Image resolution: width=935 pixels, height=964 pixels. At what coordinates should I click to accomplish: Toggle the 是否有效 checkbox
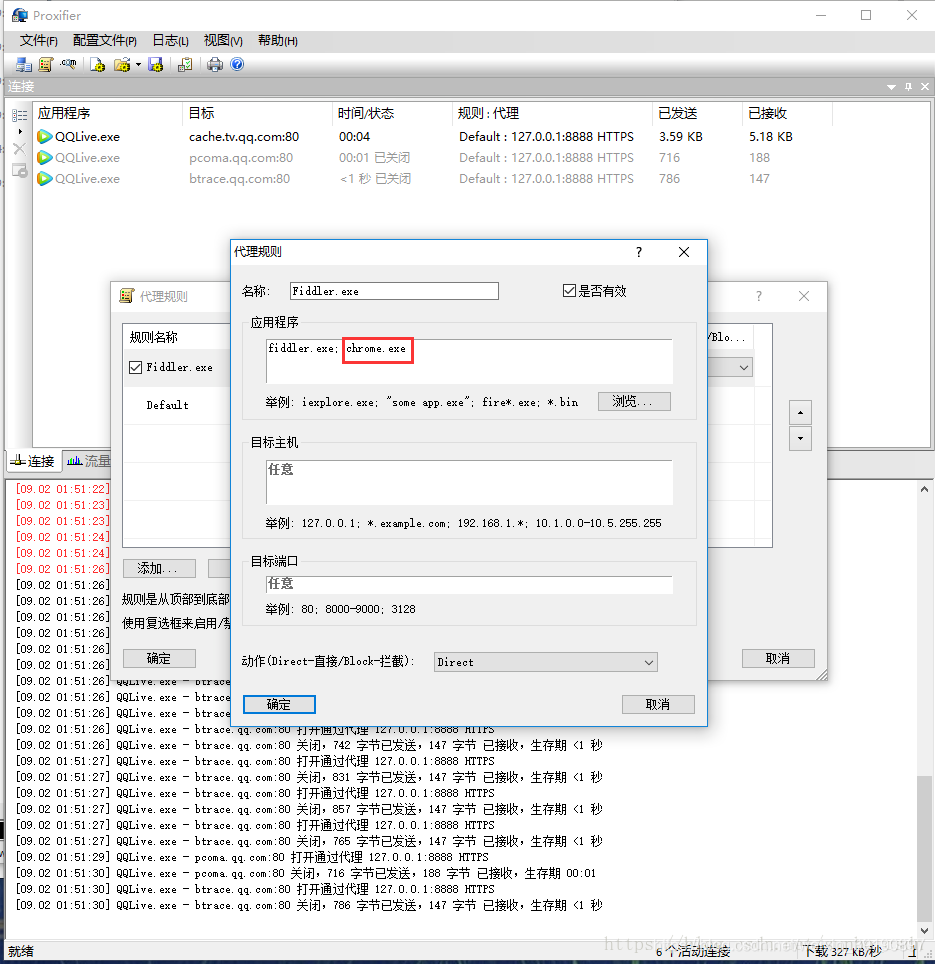click(570, 291)
